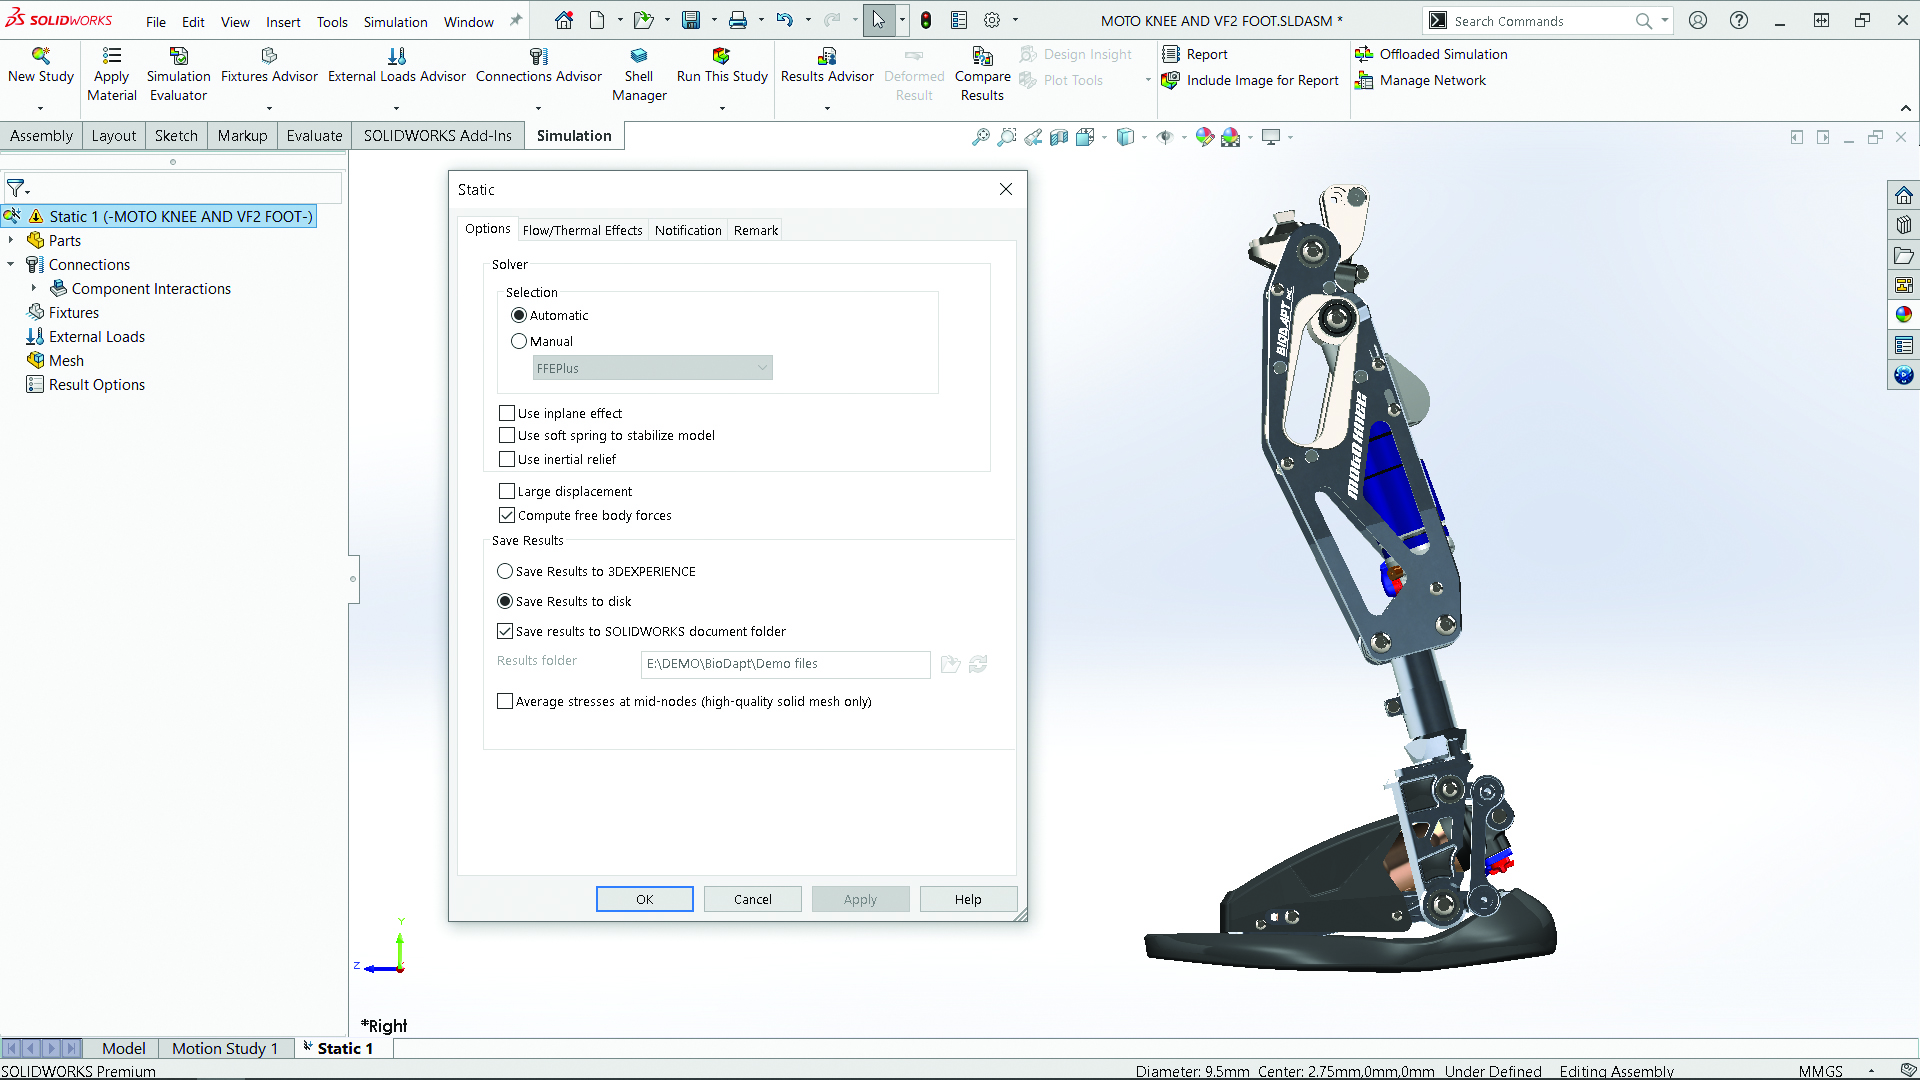This screenshot has height=1080, width=1920.
Task: Select External Loads tree item
Action: tap(96, 337)
